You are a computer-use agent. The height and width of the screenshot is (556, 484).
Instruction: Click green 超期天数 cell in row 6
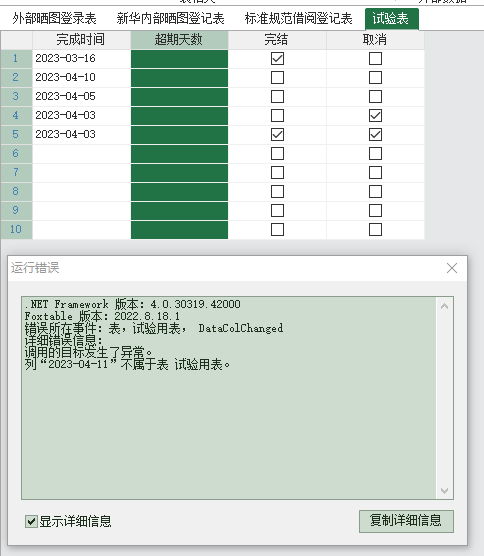[179, 154]
